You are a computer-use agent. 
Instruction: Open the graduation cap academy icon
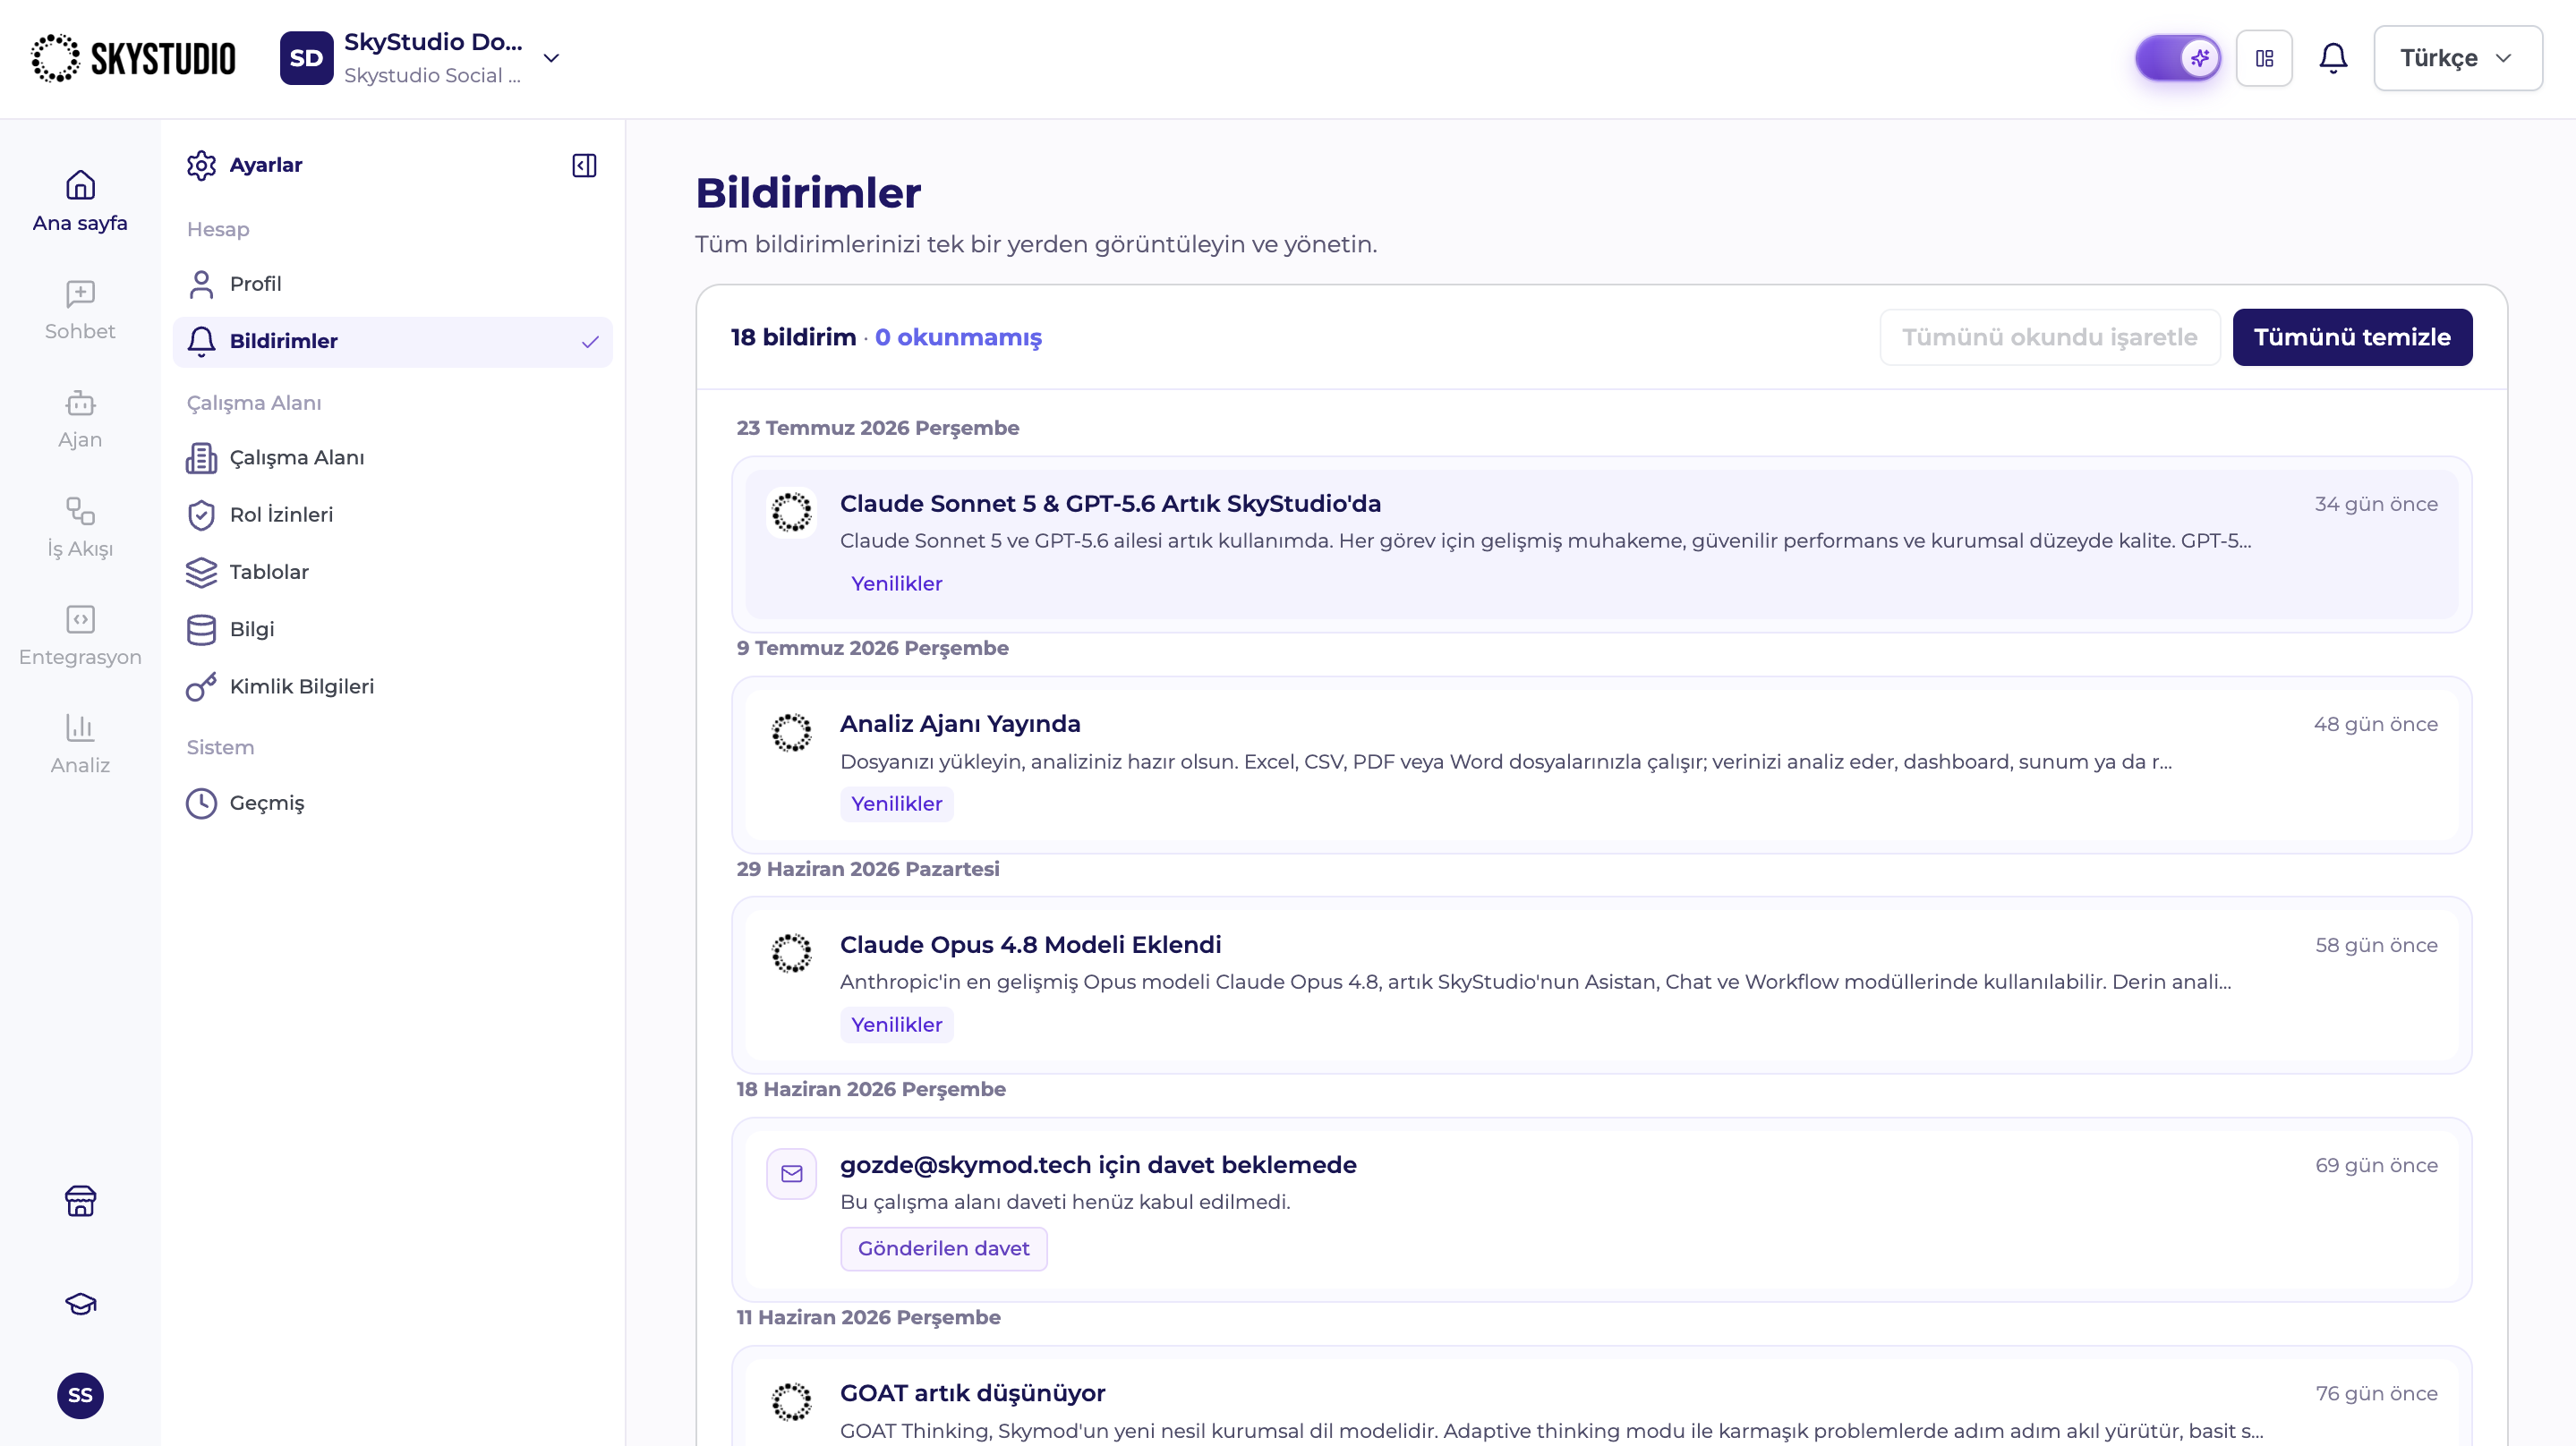pos(80,1303)
